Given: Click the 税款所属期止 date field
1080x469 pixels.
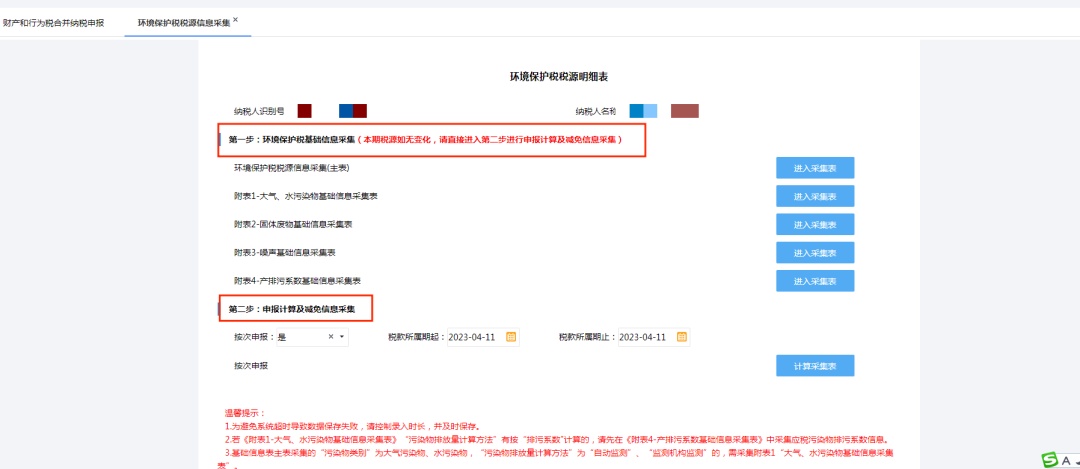Looking at the screenshot, I should [654, 337].
